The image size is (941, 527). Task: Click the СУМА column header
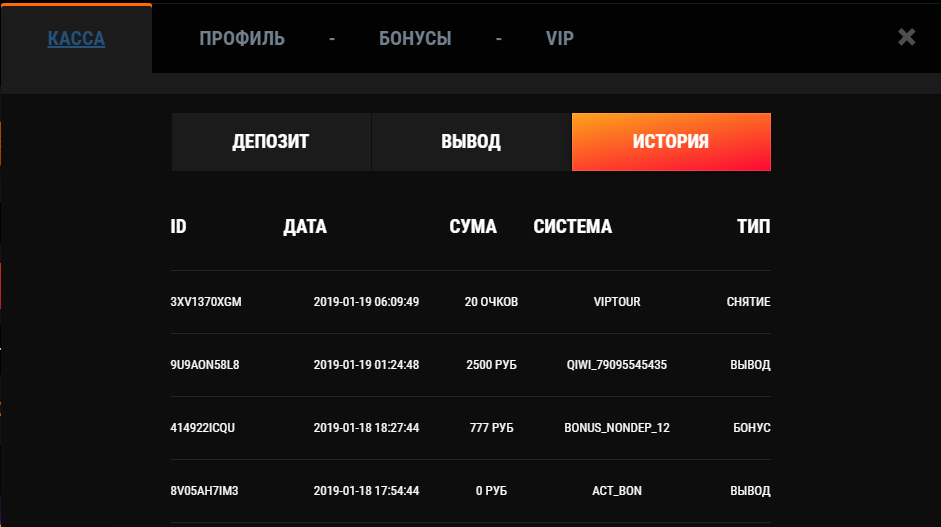(x=473, y=227)
